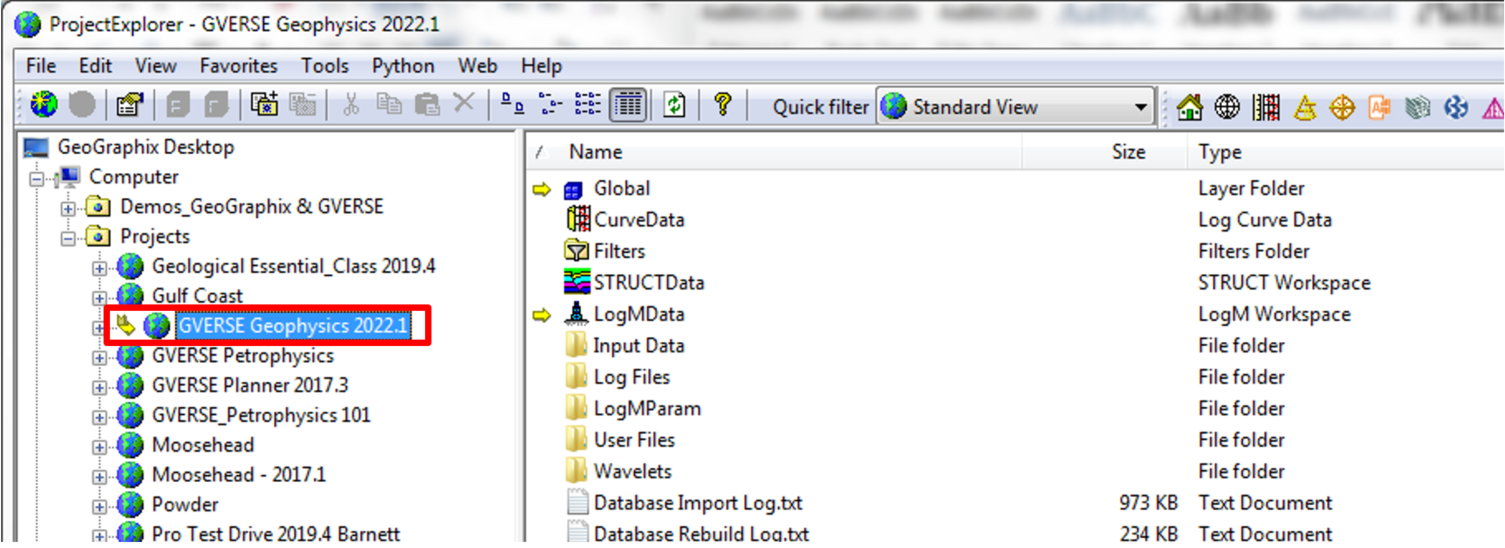Viewport: 1505px width, 548px height.
Task: Expand the Powder project node
Action: click(x=100, y=506)
